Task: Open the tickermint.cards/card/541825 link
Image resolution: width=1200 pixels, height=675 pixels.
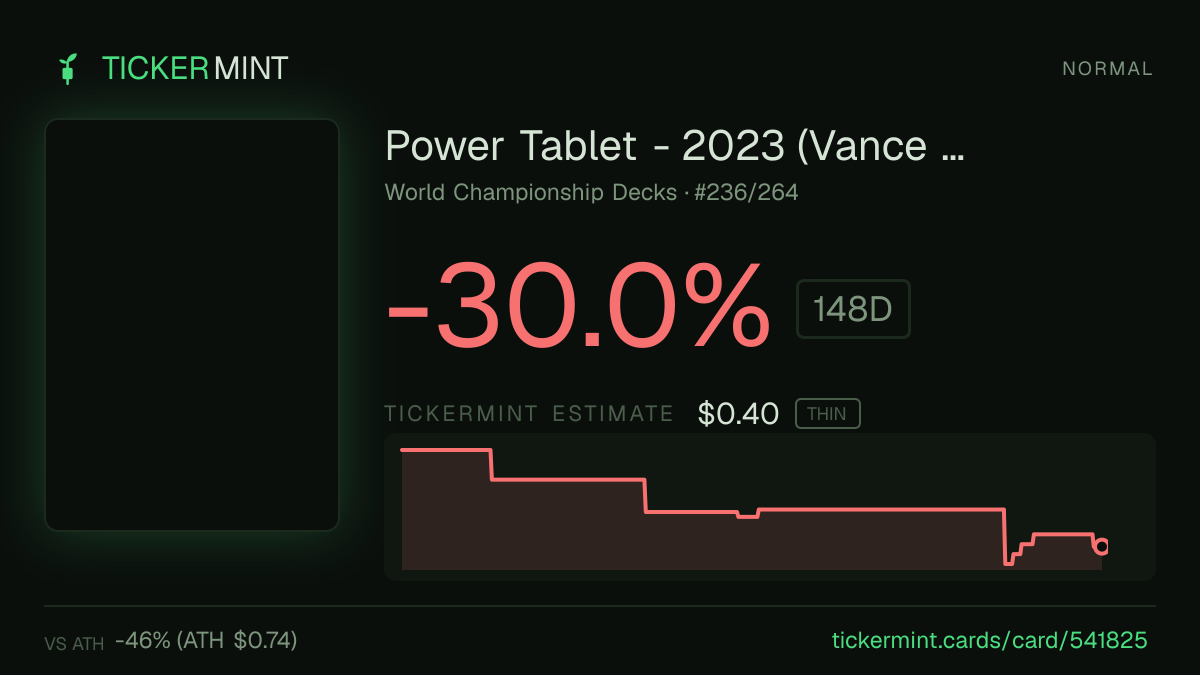Action: (x=989, y=641)
